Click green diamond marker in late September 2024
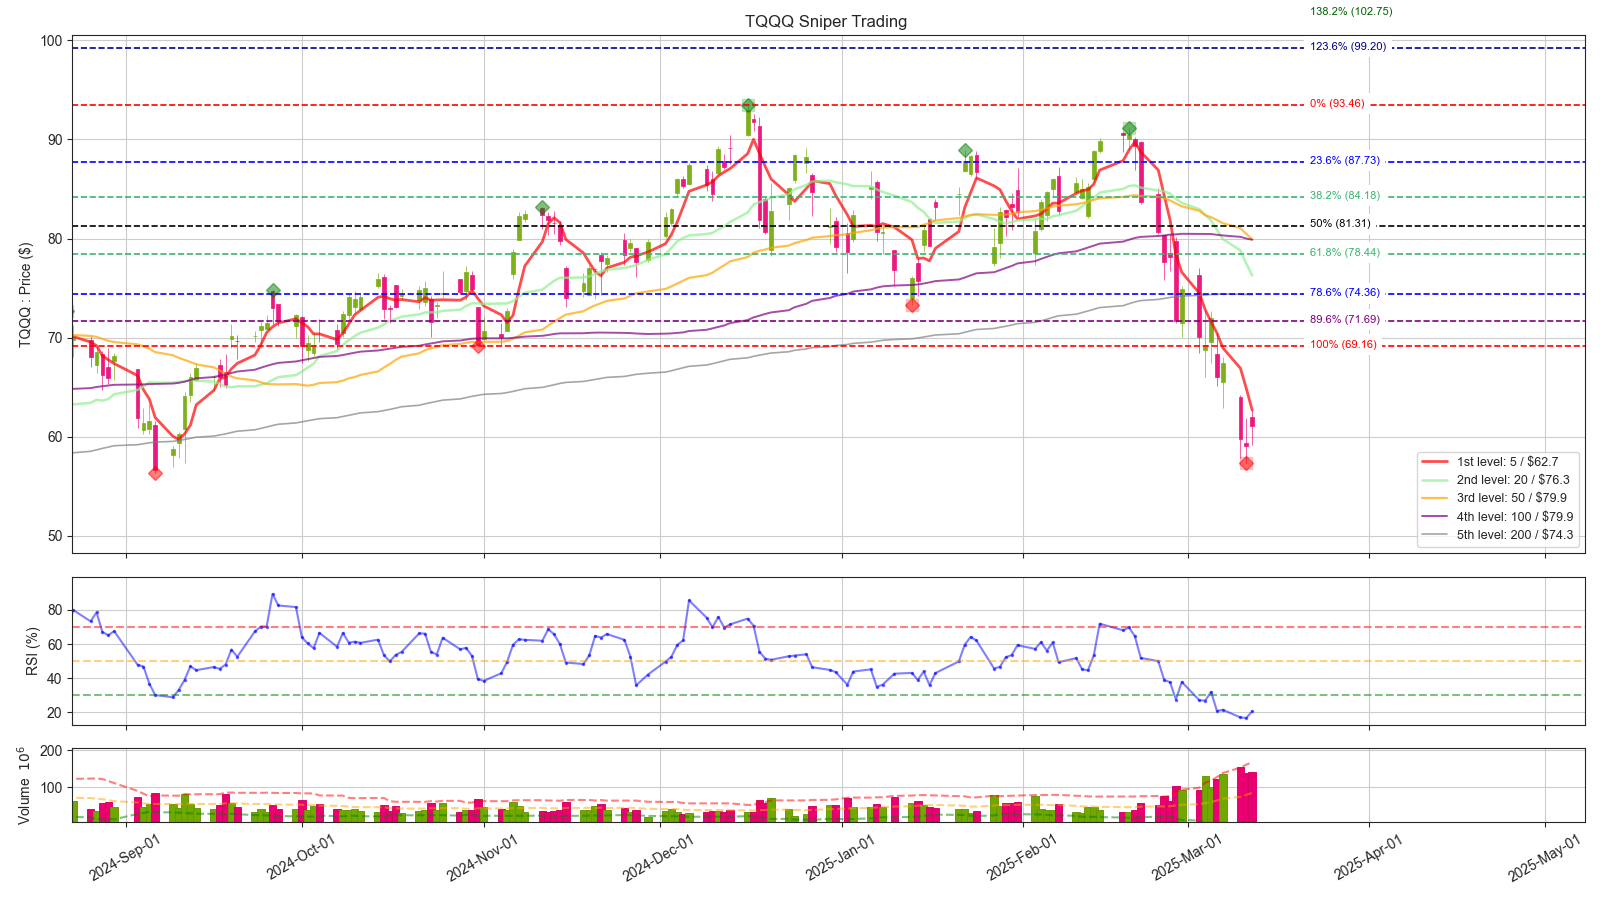The height and width of the screenshot is (900, 1600). [273, 290]
